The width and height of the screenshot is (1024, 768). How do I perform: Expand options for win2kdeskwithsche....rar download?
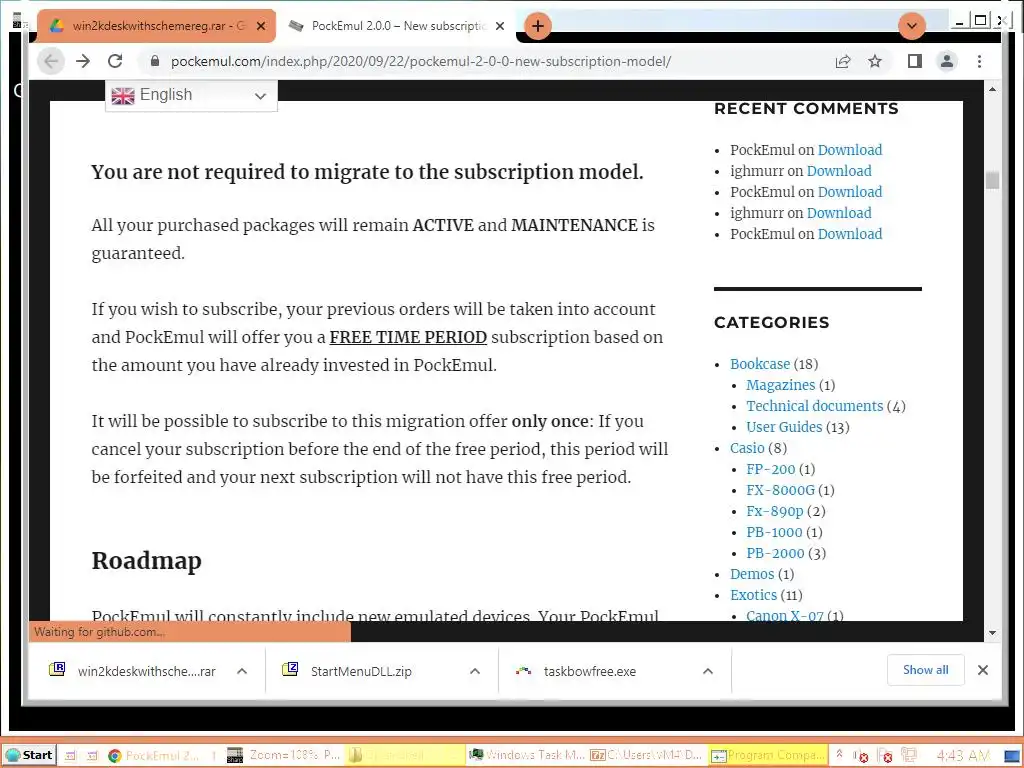click(242, 671)
